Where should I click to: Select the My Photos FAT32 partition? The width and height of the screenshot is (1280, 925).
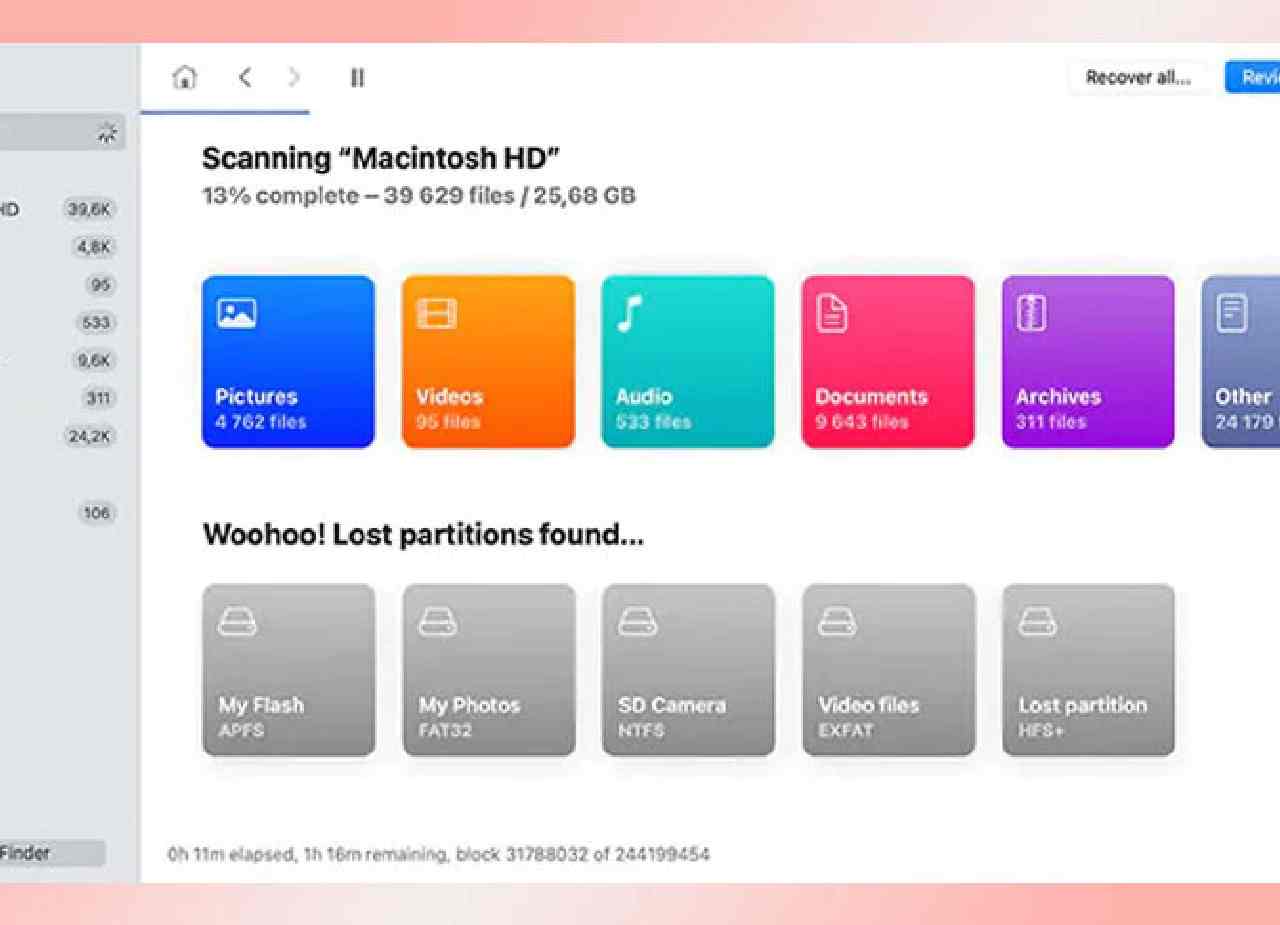click(488, 670)
